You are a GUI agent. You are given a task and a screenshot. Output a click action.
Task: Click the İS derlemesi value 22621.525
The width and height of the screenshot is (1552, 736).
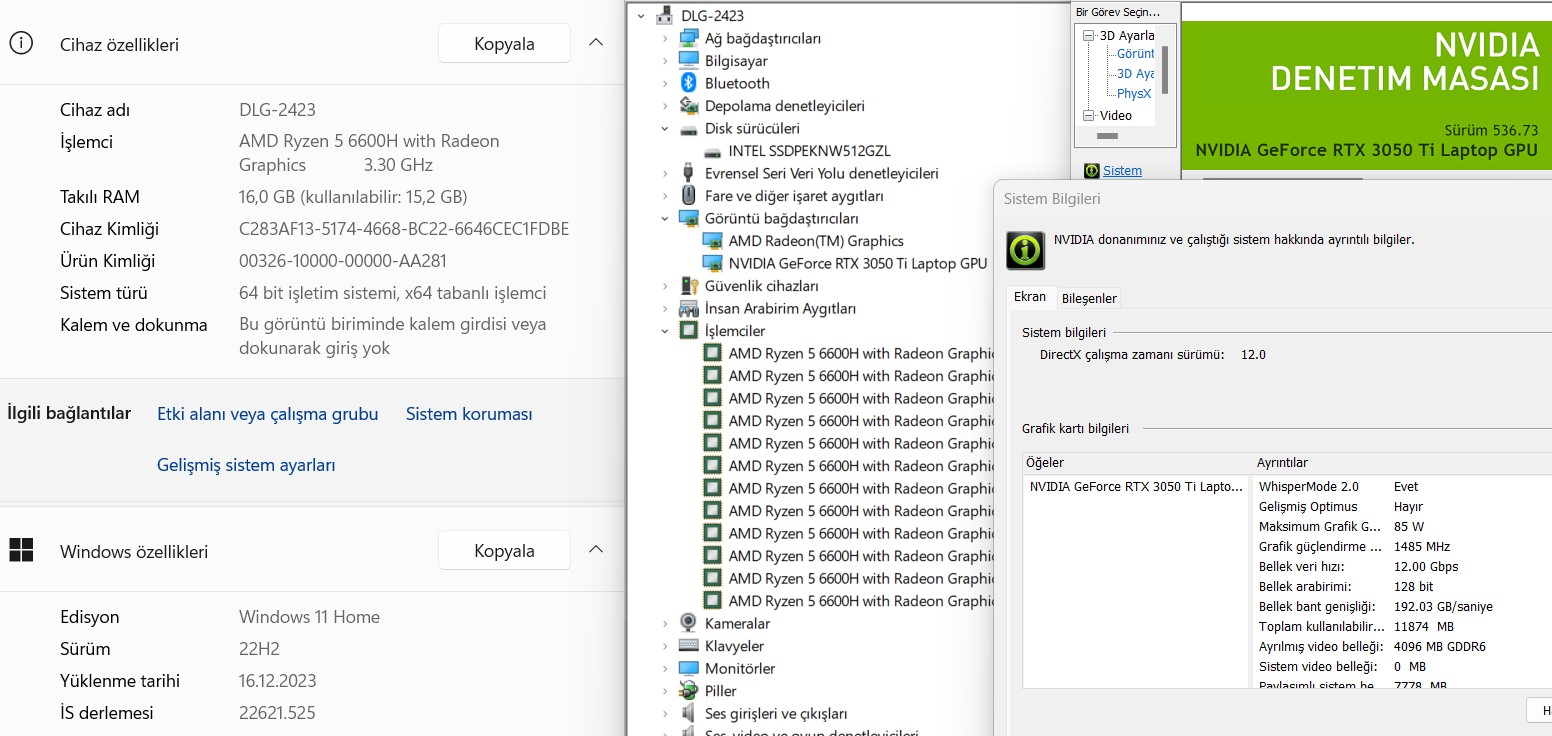click(x=278, y=713)
